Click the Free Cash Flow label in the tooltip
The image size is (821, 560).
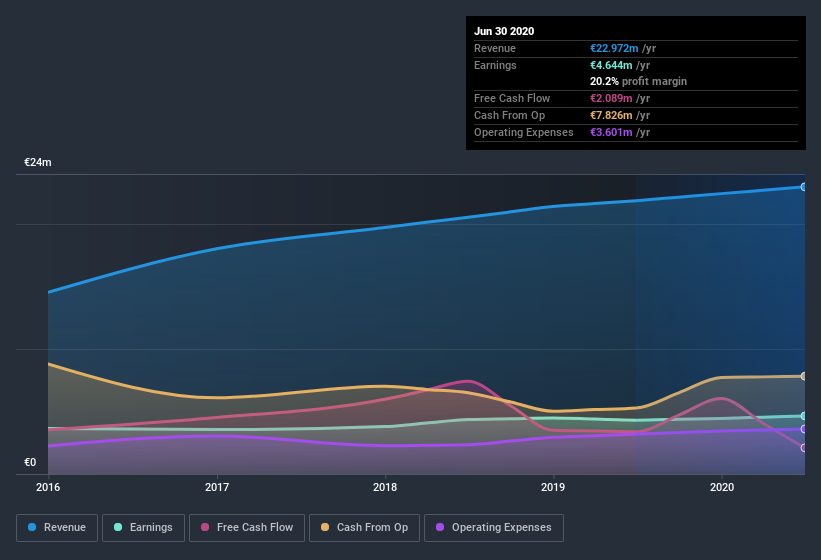click(x=512, y=98)
